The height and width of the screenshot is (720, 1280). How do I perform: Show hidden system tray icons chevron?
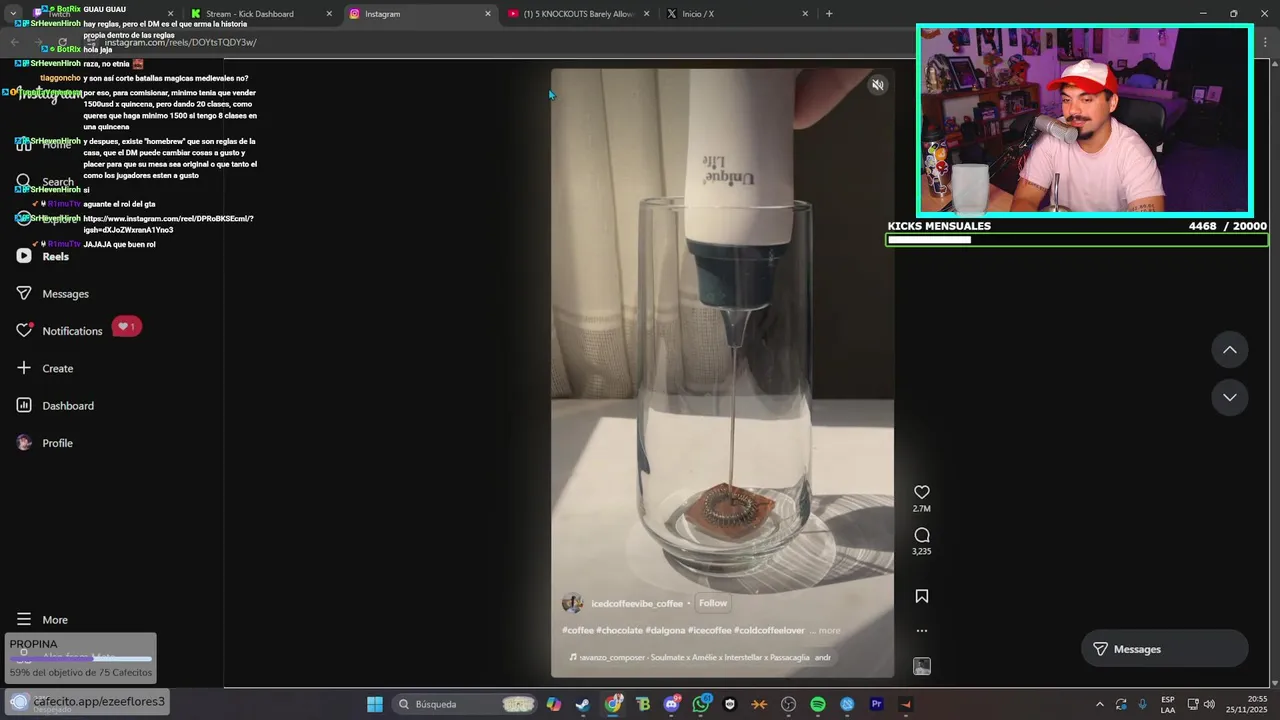(1100, 704)
